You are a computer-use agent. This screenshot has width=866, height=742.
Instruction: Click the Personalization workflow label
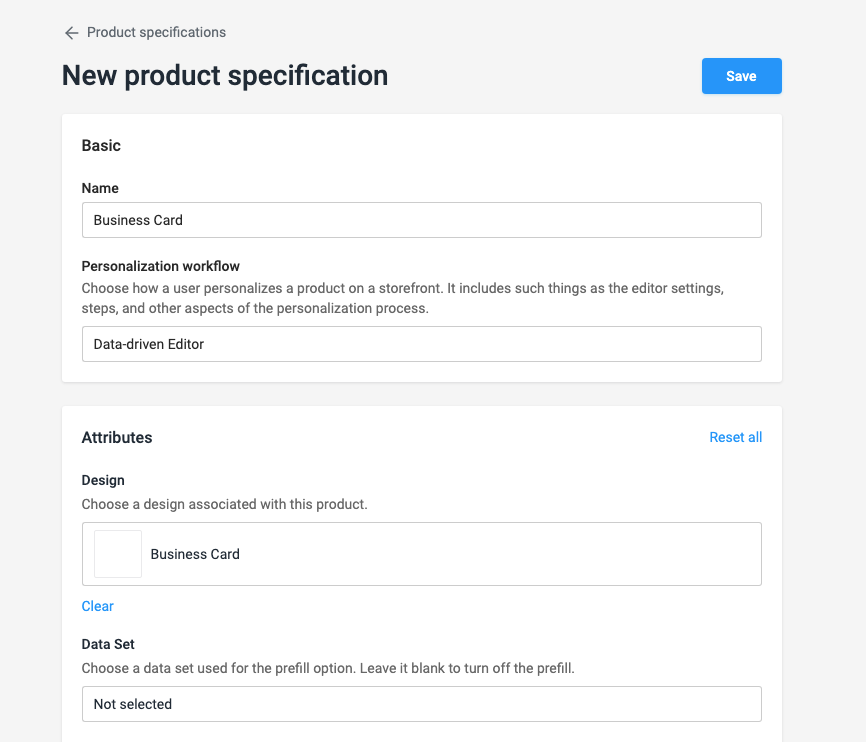[x=160, y=266]
